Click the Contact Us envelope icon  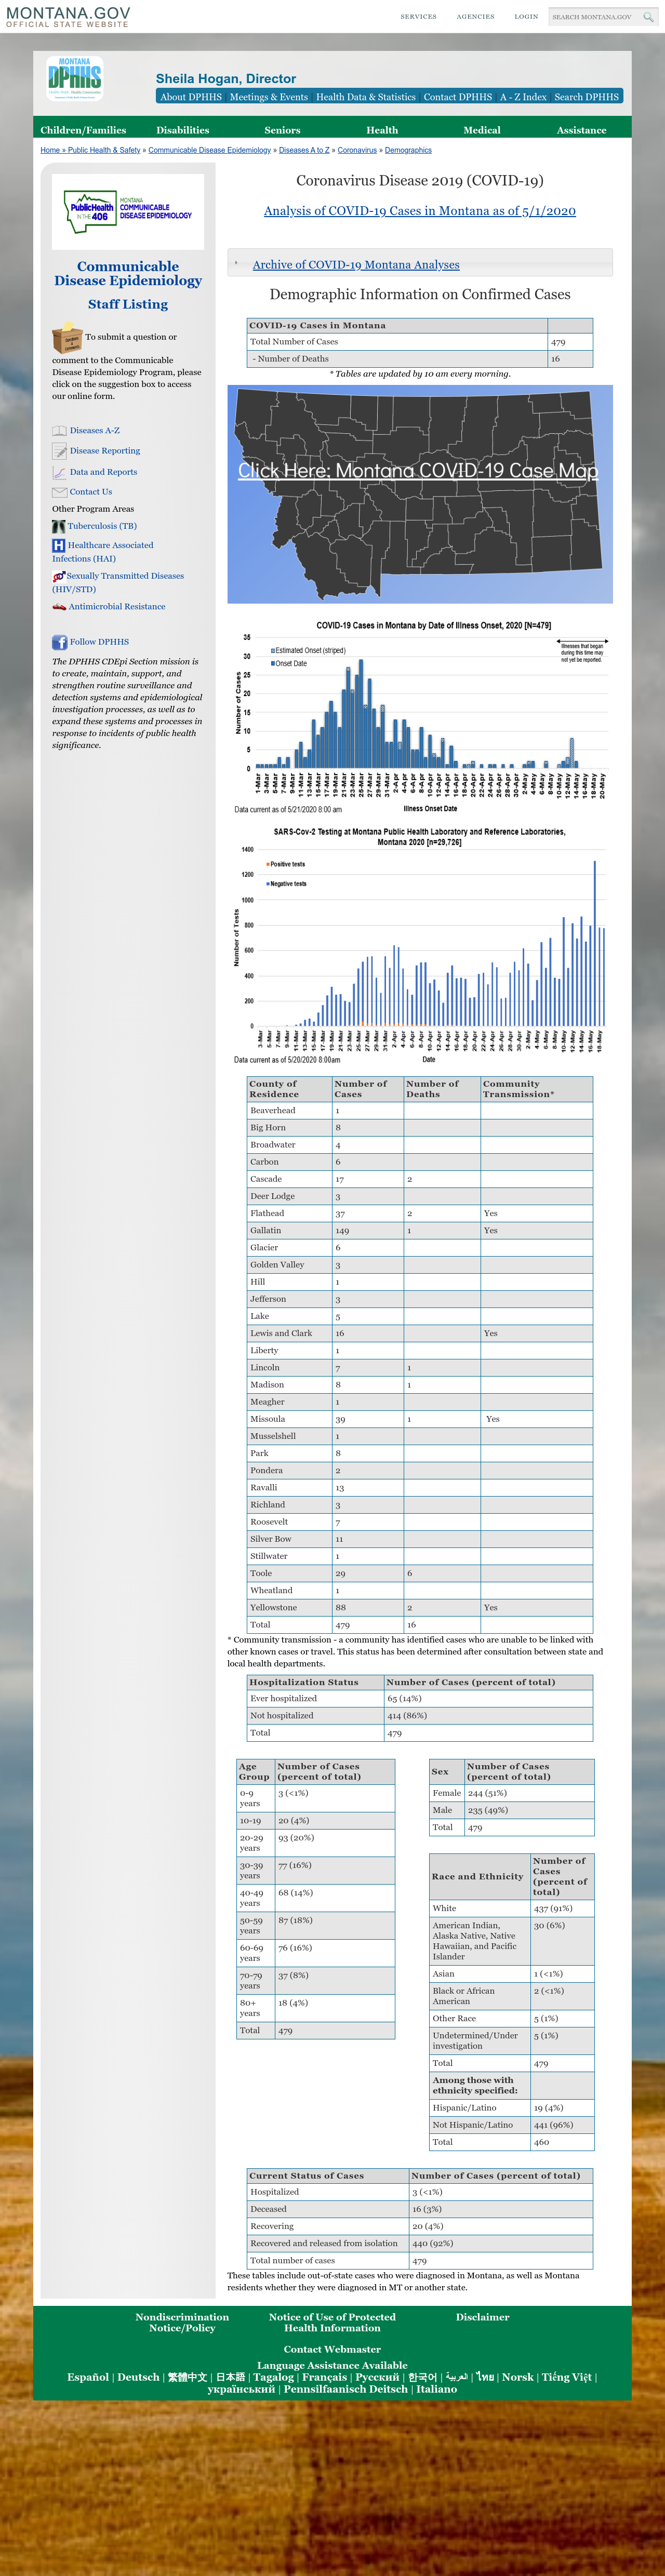click(60, 492)
